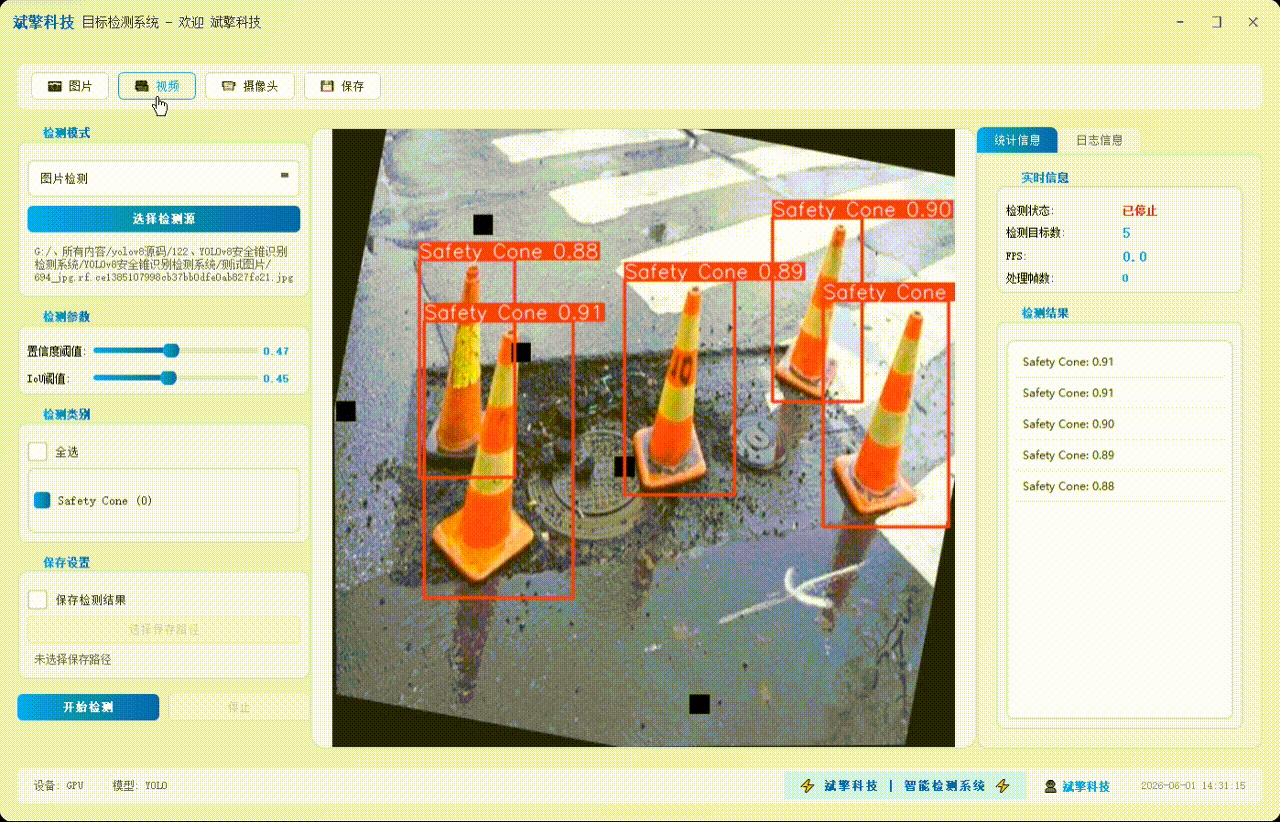Toggle the 全选 checkbox
Viewport: 1280px width, 822px height.
point(38,452)
